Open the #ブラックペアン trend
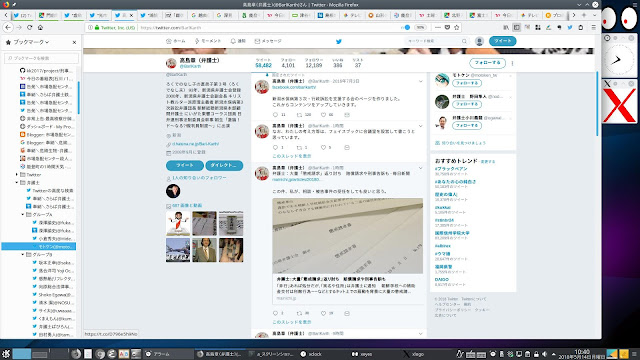This screenshot has height=360, width=640. click(451, 169)
